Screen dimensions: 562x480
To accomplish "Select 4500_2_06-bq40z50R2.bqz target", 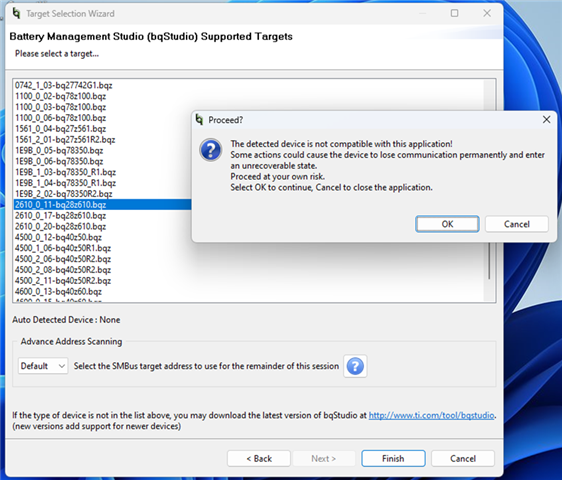I will coord(63,259).
